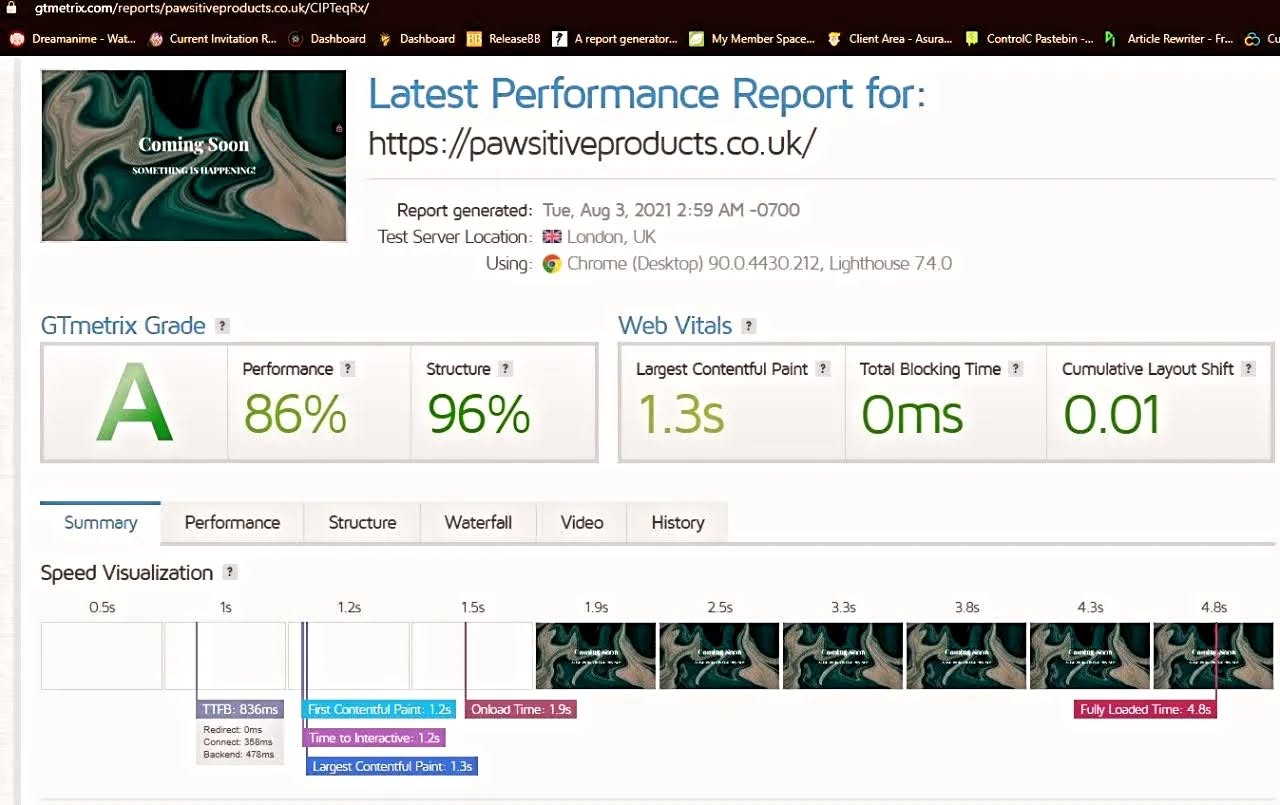
Task: Click Time to Interactive 1.2s marker
Action: pyautogui.click(x=374, y=738)
